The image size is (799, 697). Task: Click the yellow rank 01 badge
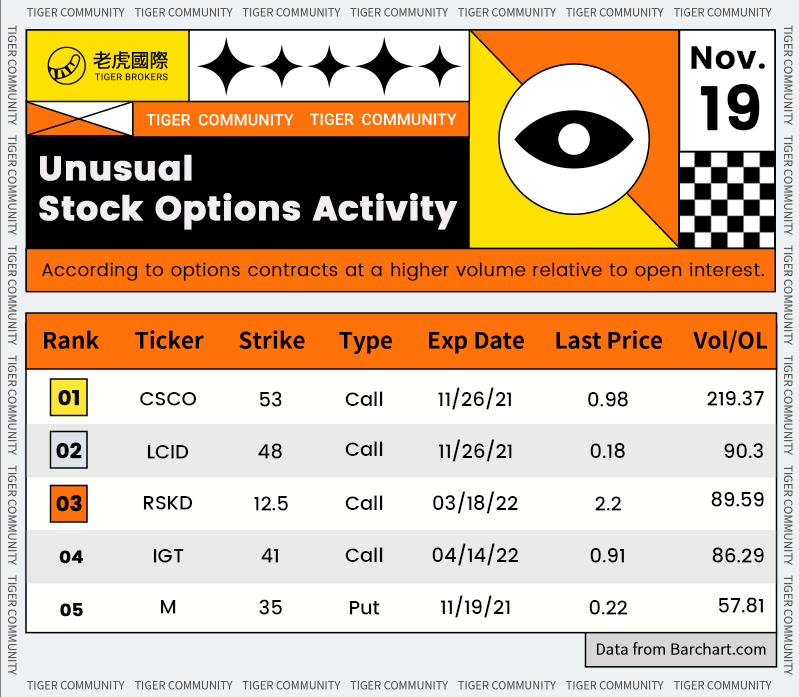click(x=69, y=399)
